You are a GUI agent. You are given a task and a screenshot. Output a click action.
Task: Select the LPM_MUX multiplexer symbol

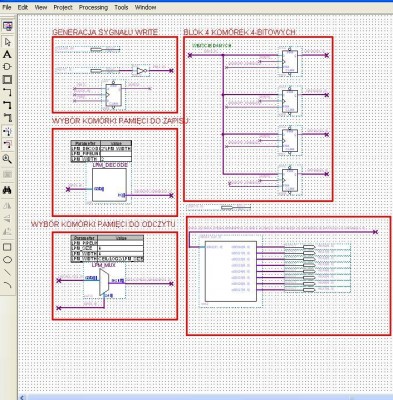[x=104, y=283]
